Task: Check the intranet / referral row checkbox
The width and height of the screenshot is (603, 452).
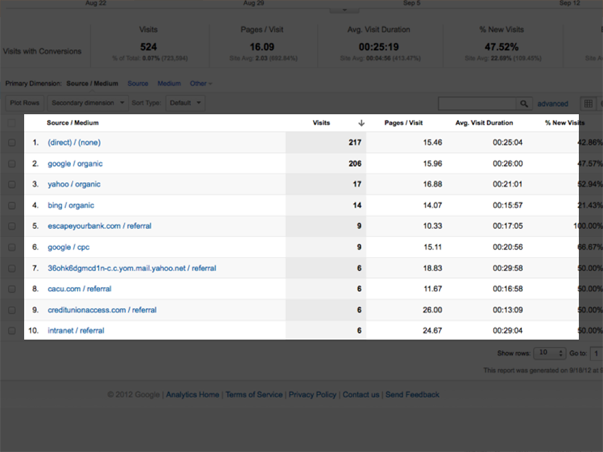Action: tap(12, 330)
